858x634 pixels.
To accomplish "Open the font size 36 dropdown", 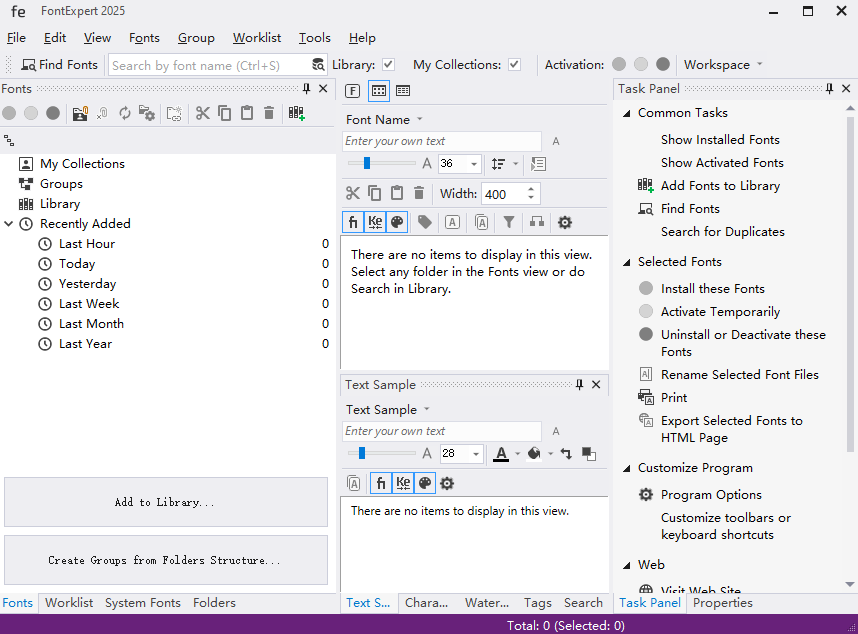I will pyautogui.click(x=474, y=164).
